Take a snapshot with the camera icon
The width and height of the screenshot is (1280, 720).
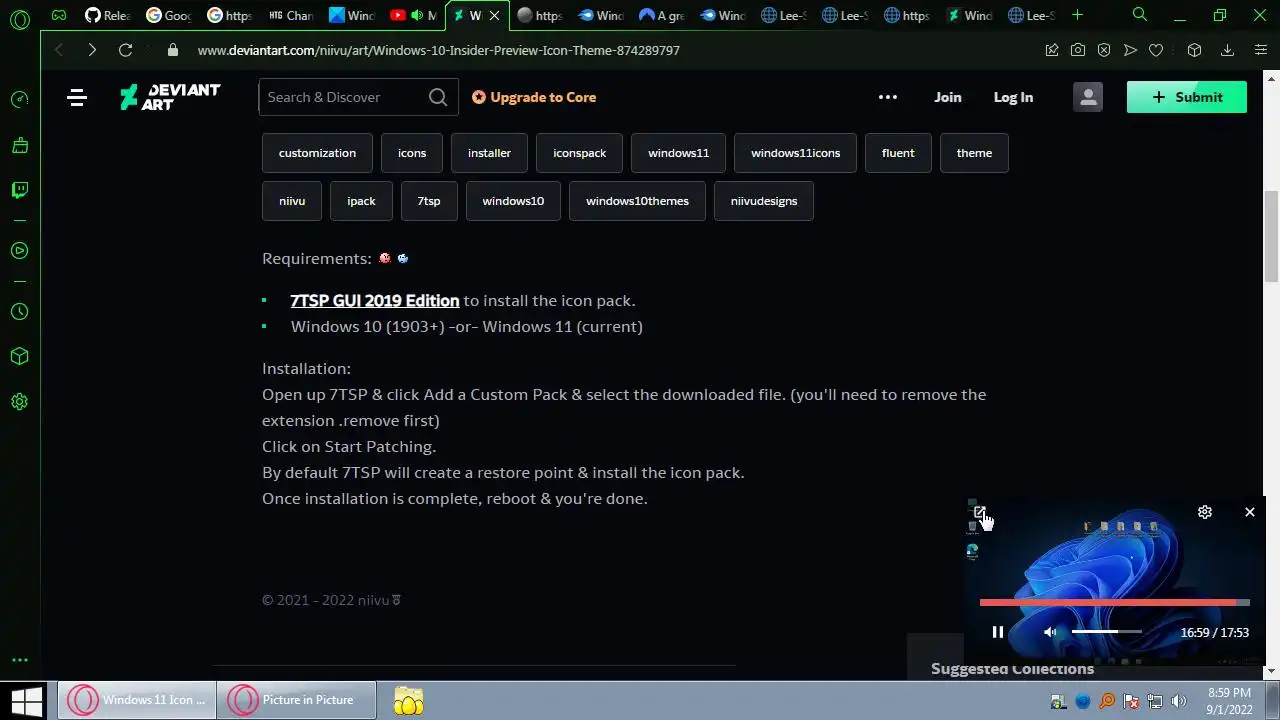tap(1078, 50)
